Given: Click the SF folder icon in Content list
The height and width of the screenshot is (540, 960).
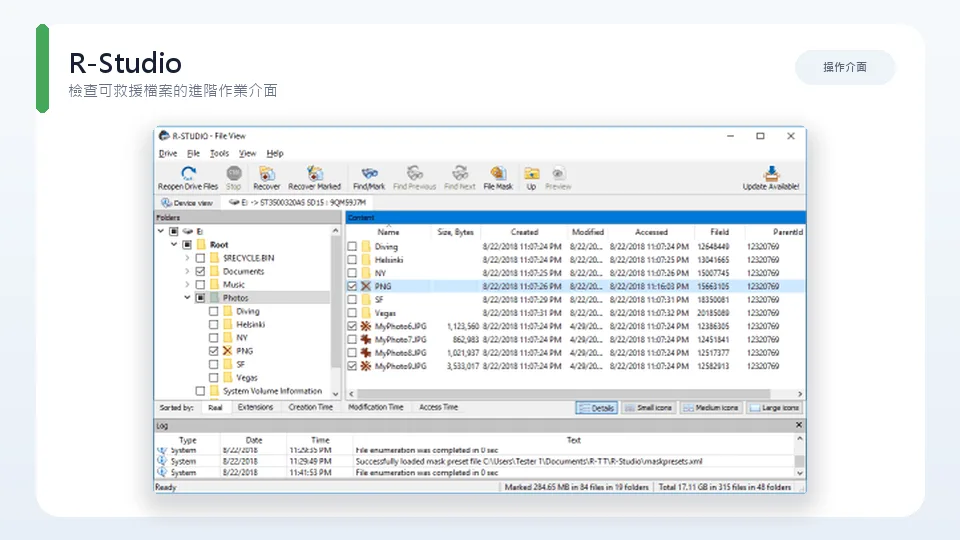Looking at the screenshot, I should click(x=366, y=299).
